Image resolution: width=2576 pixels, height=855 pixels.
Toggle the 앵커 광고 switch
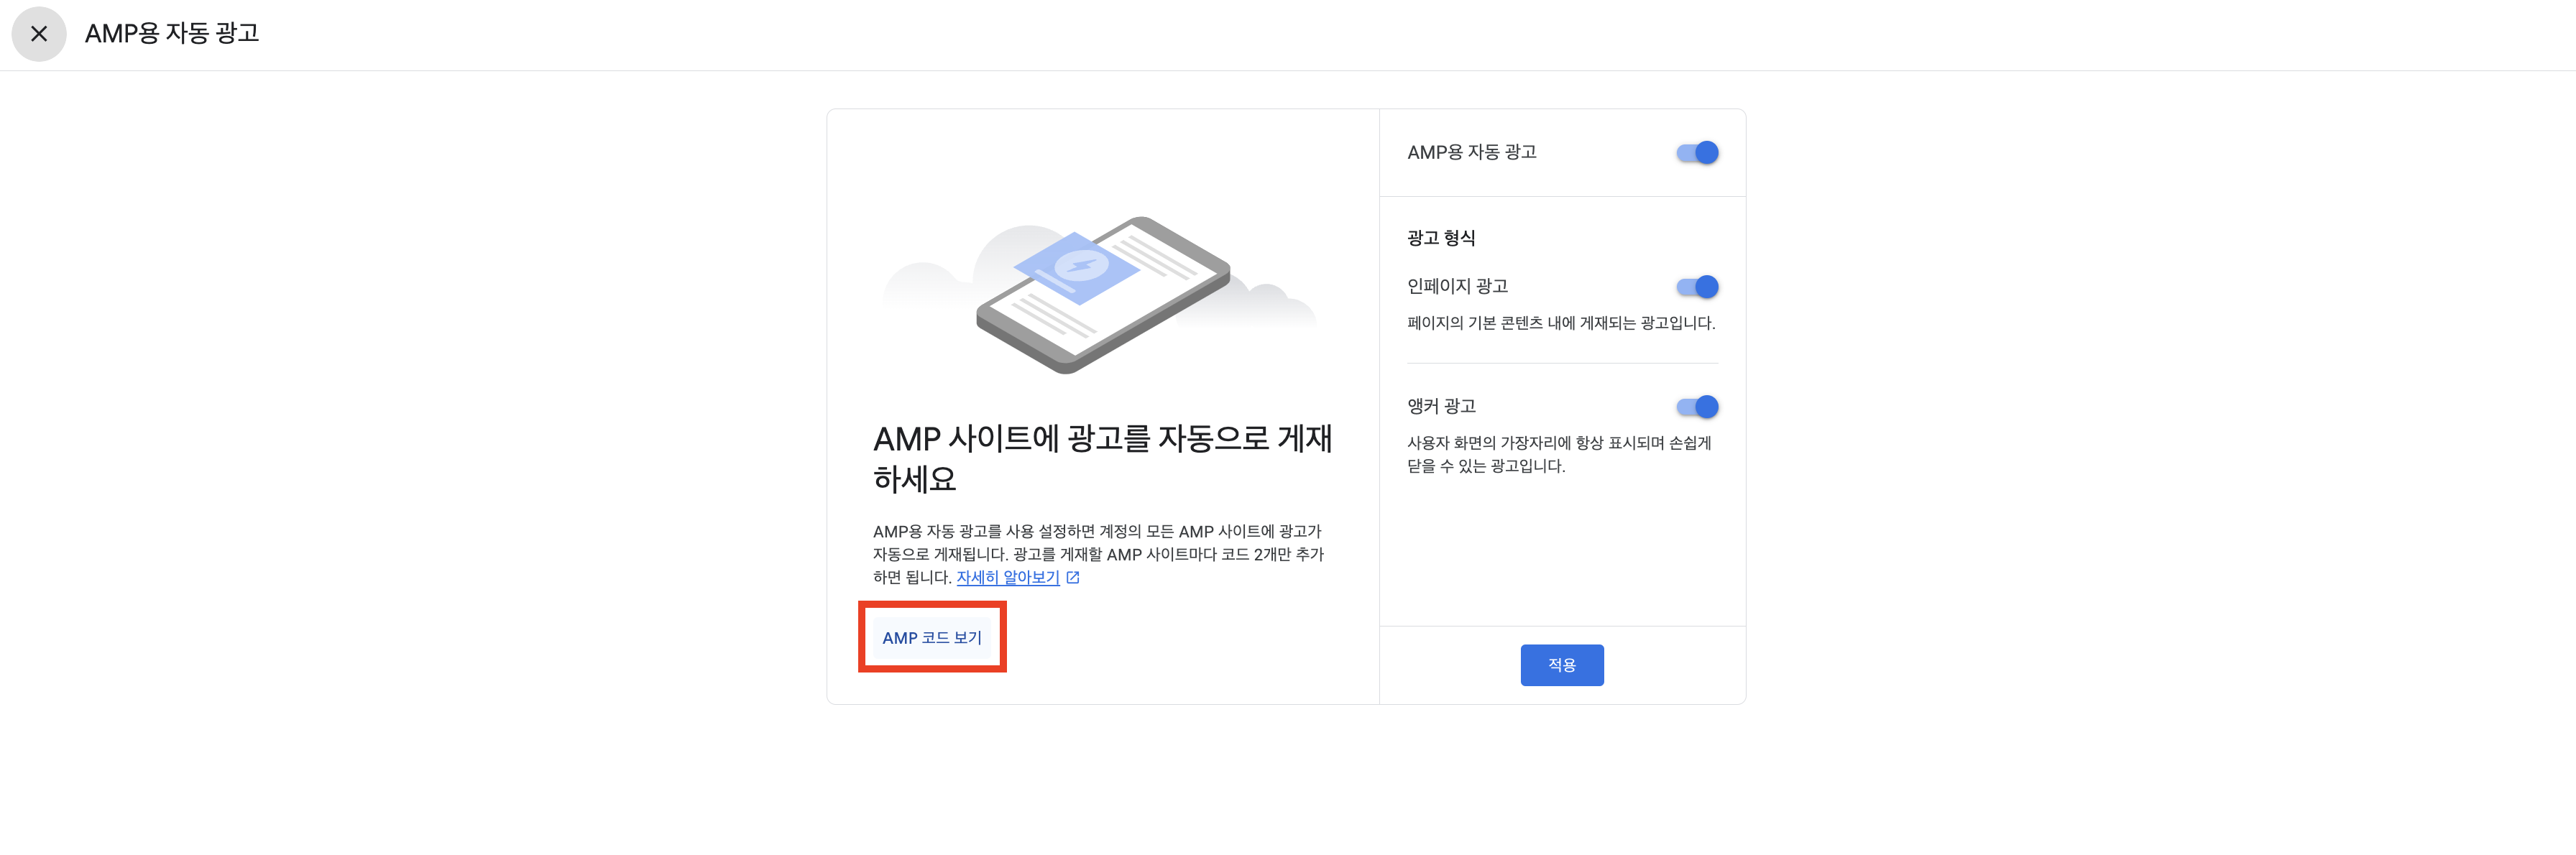coord(1697,407)
